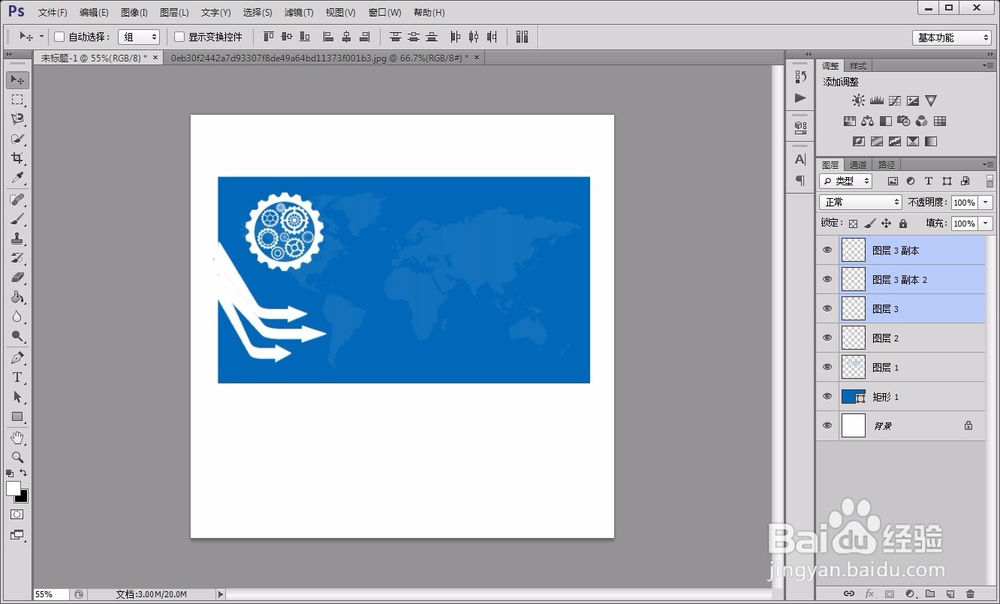Open the layer filter 类型 dropdown
The image size is (1000, 604).
(846, 181)
